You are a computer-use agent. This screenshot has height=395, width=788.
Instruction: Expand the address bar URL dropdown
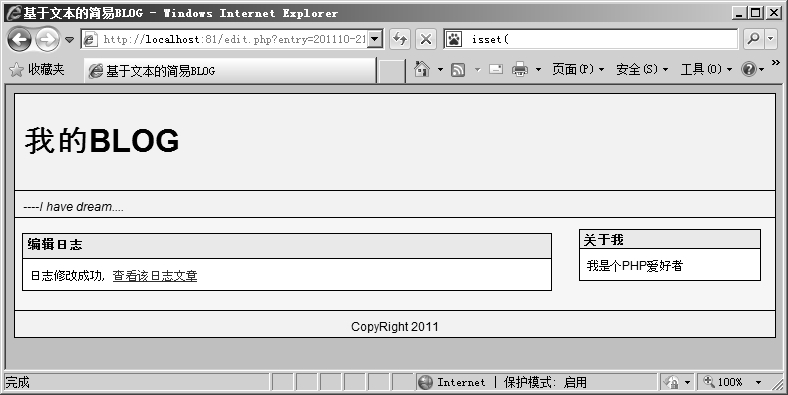tap(374, 39)
